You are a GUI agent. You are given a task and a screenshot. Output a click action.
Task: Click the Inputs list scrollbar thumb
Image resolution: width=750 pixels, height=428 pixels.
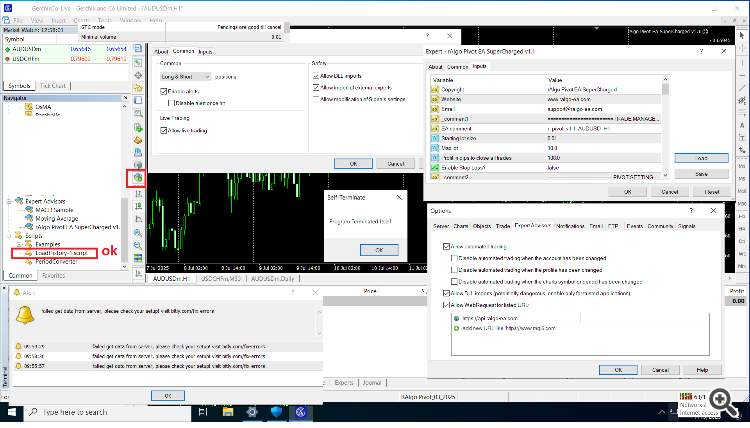[665, 89]
